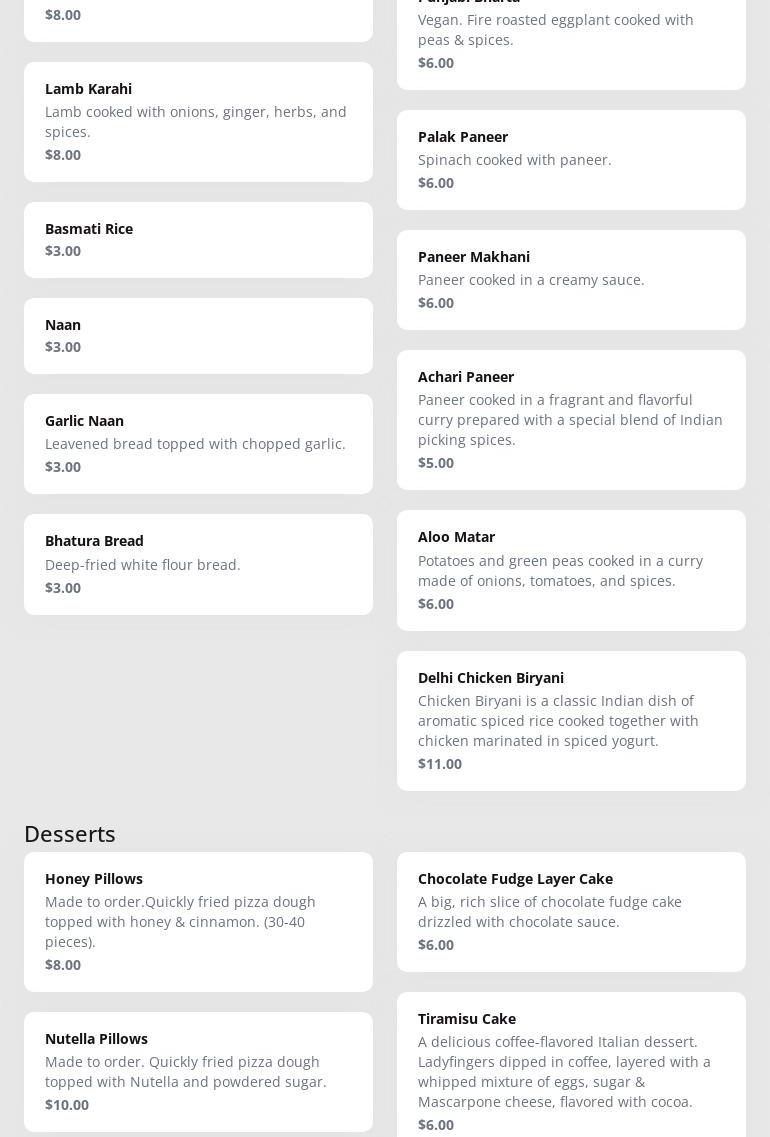Screen dimensions: 770x1137
Task: Open Chocolate Fudge Layer Cake item
Action: pos(571,911)
